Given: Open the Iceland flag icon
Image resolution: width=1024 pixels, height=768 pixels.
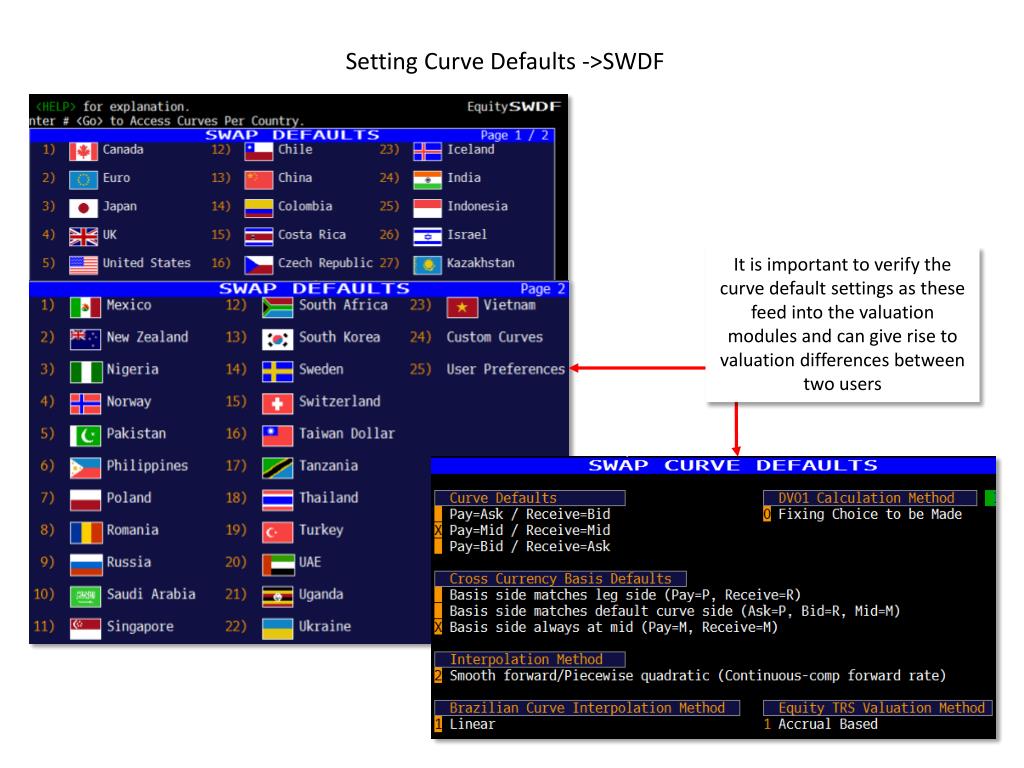Looking at the screenshot, I should [x=428, y=151].
